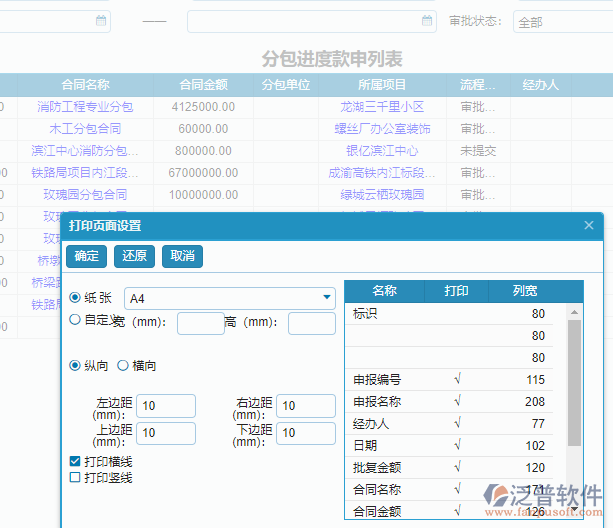Click the amount 4125000.00 cell

coord(203,107)
